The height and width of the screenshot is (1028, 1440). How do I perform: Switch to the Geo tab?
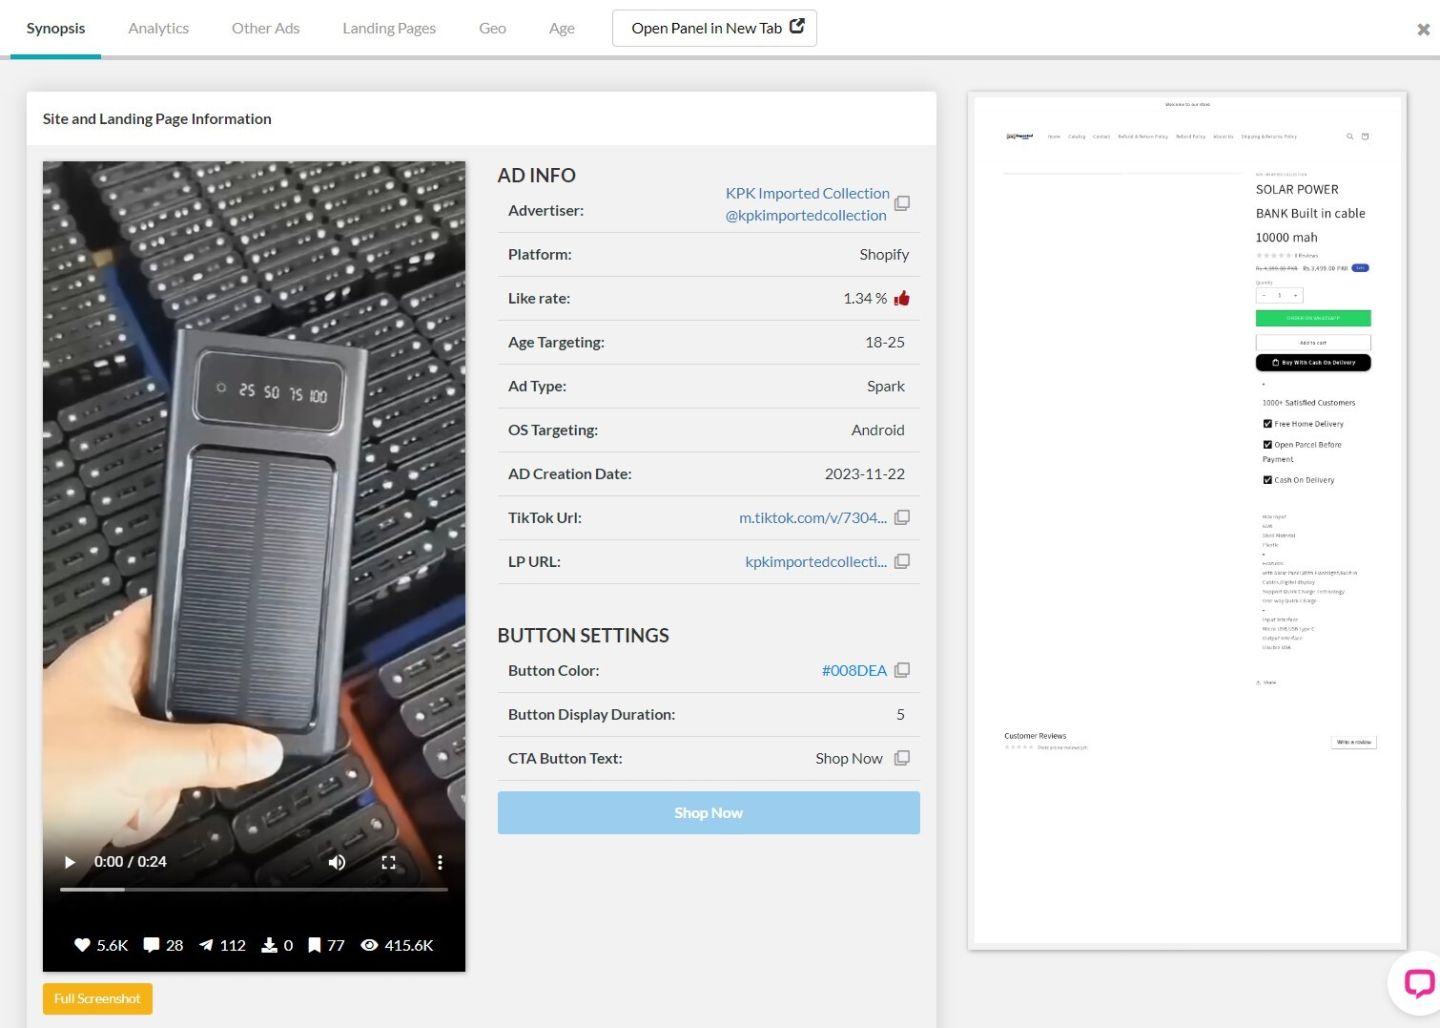(492, 29)
